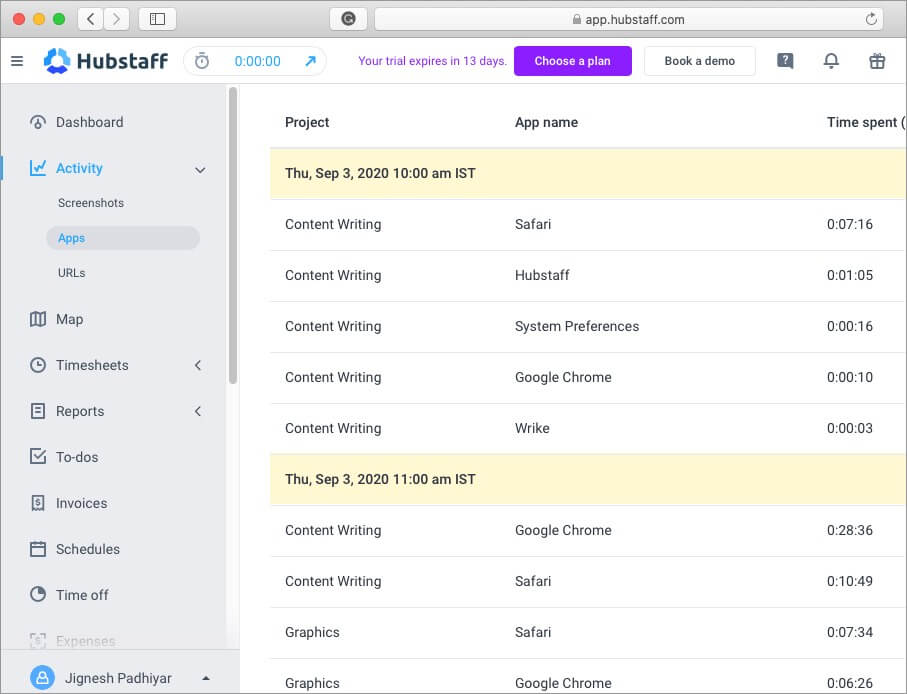Viewport: 907px width, 694px height.
Task: Open the help question mark icon
Action: [785, 61]
